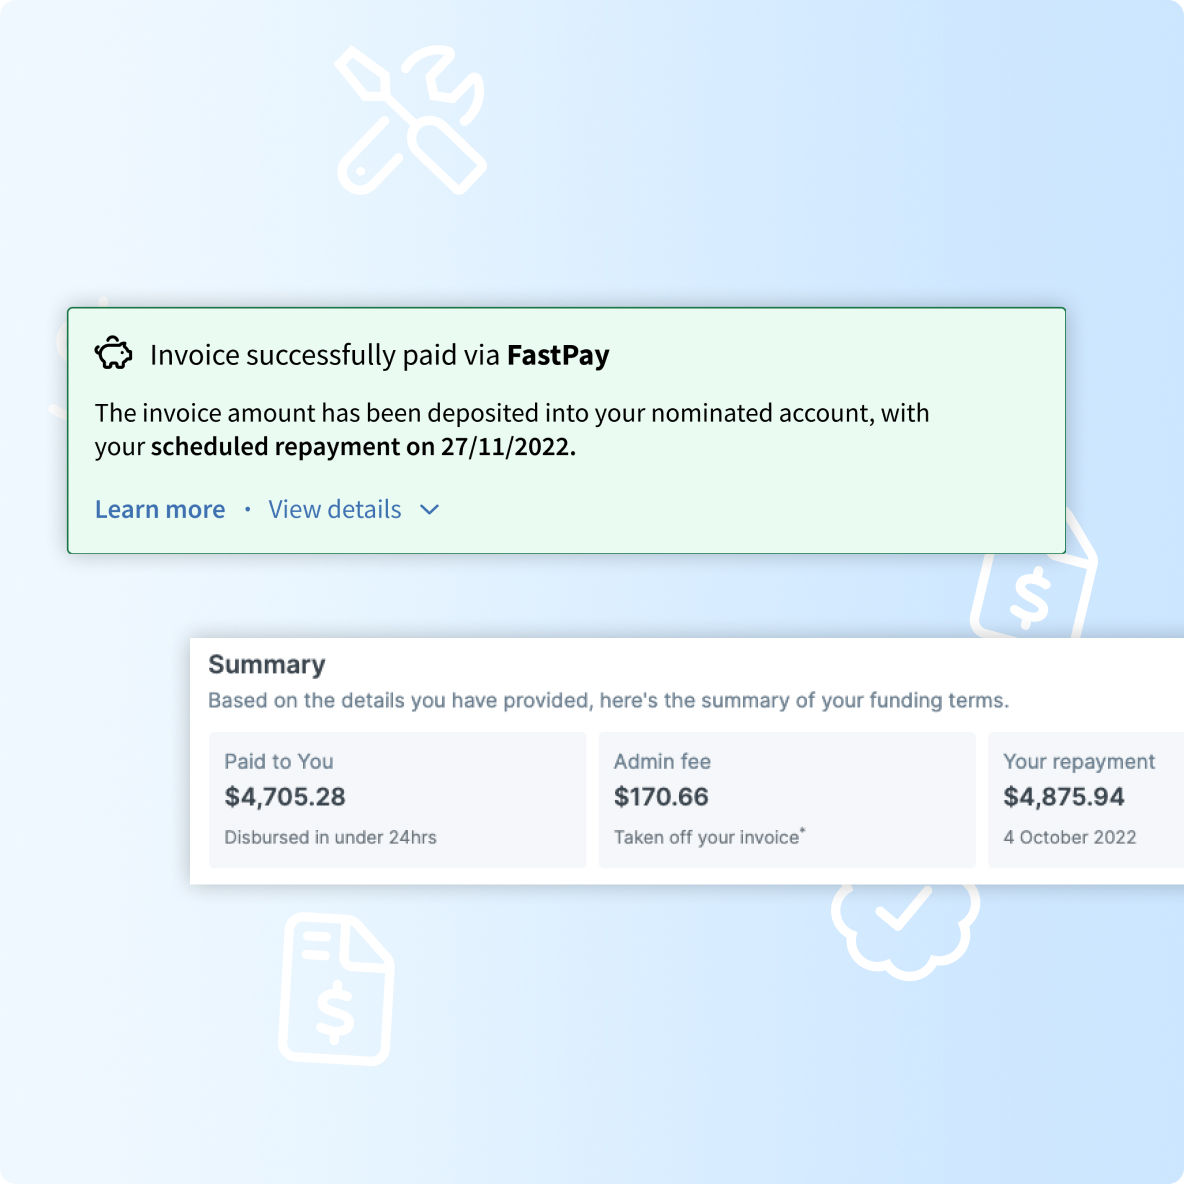The height and width of the screenshot is (1184, 1184).
Task: Click the View details text link
Action: (333, 509)
